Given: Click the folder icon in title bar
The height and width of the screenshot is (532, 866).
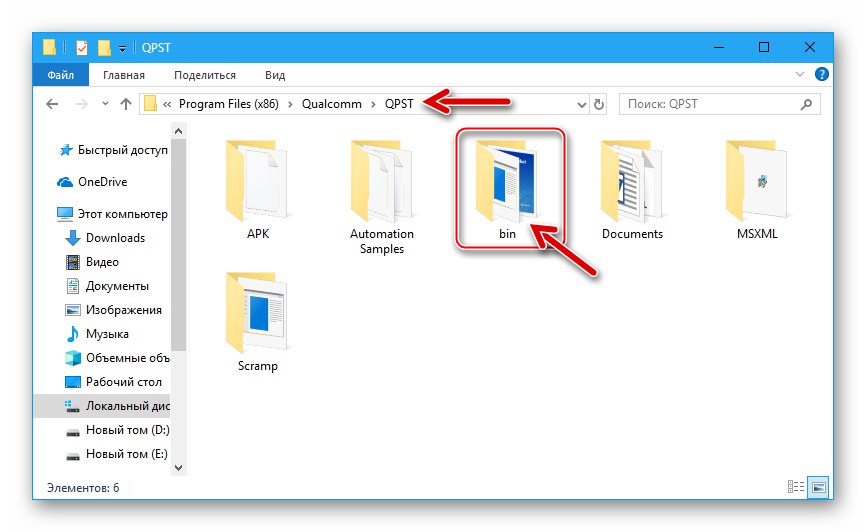Looking at the screenshot, I should (x=49, y=48).
